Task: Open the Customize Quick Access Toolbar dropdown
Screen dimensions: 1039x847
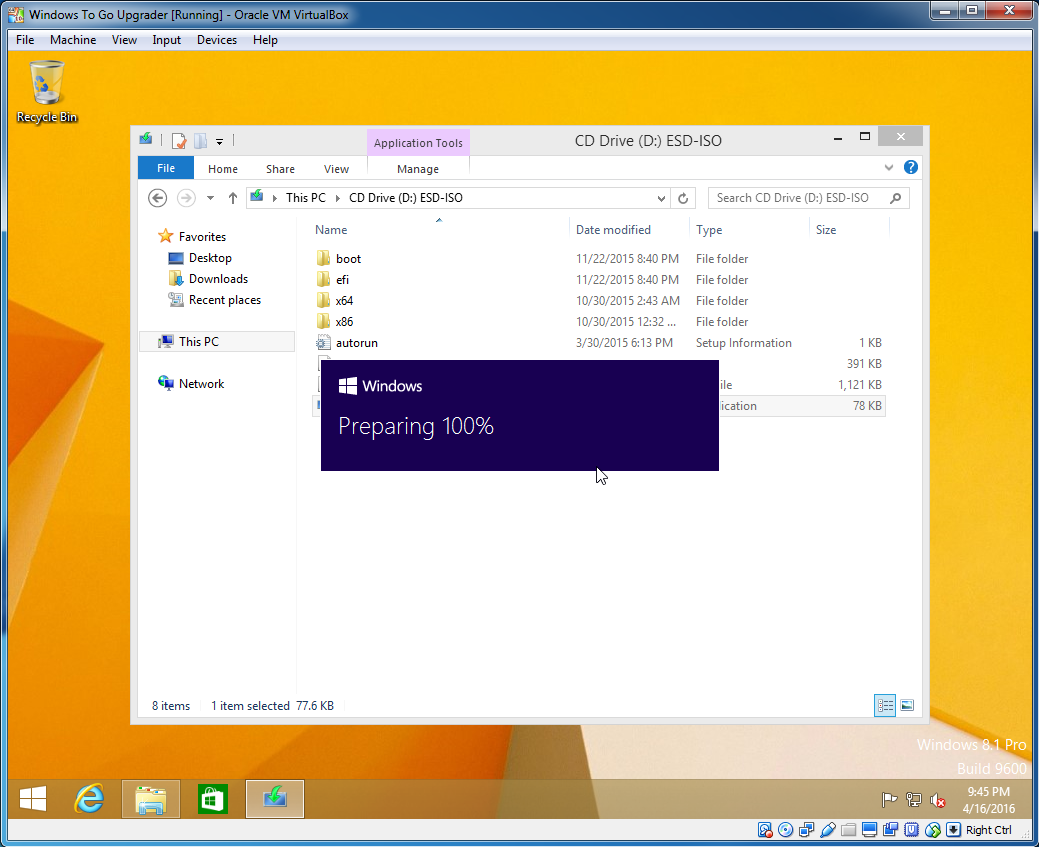Action: 219,141
